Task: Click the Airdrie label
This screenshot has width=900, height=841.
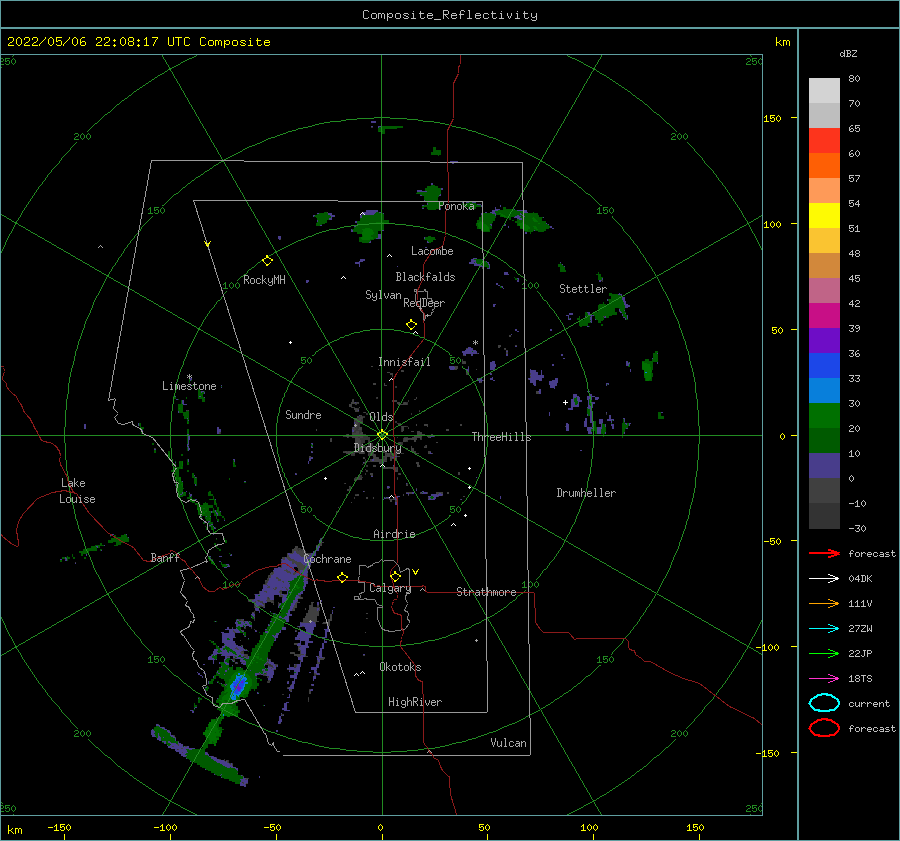Action: point(394,534)
